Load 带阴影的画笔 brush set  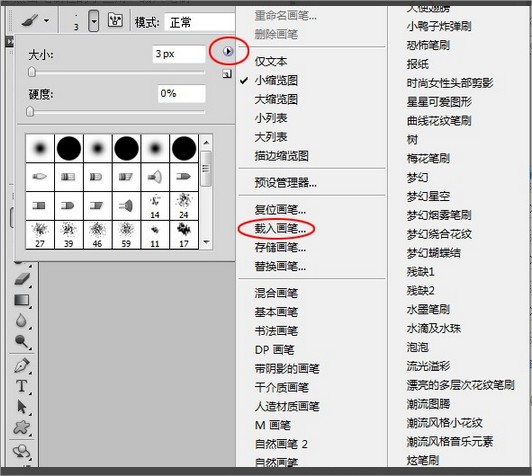[287, 369]
